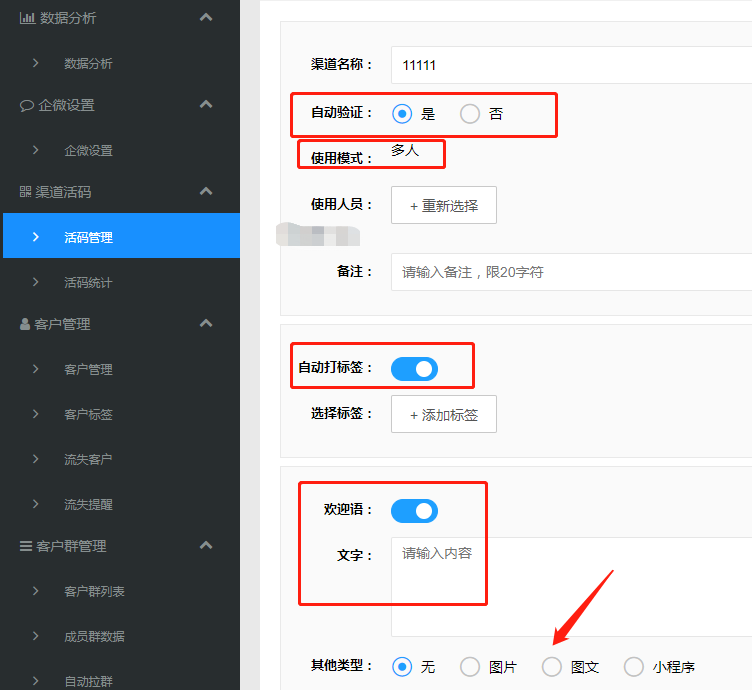Click the bar chart icon beside 数据分析
This screenshot has width=752, height=690.
[x=27, y=18]
